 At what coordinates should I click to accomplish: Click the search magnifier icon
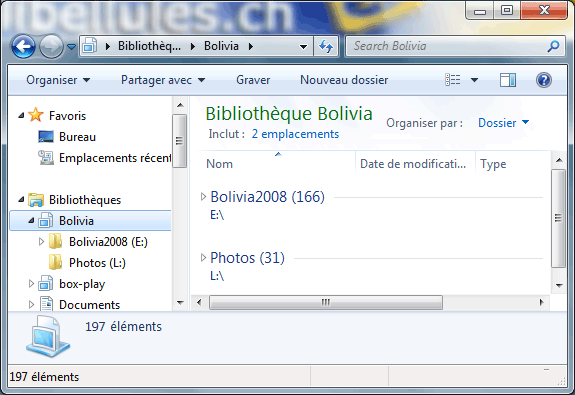click(553, 46)
